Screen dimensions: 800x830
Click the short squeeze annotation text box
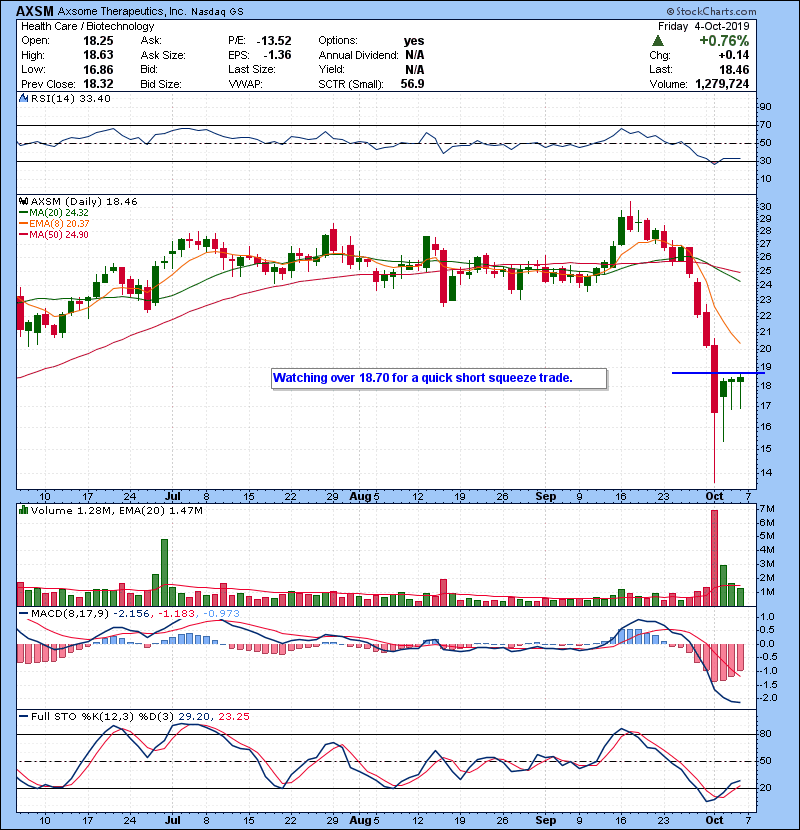click(439, 378)
